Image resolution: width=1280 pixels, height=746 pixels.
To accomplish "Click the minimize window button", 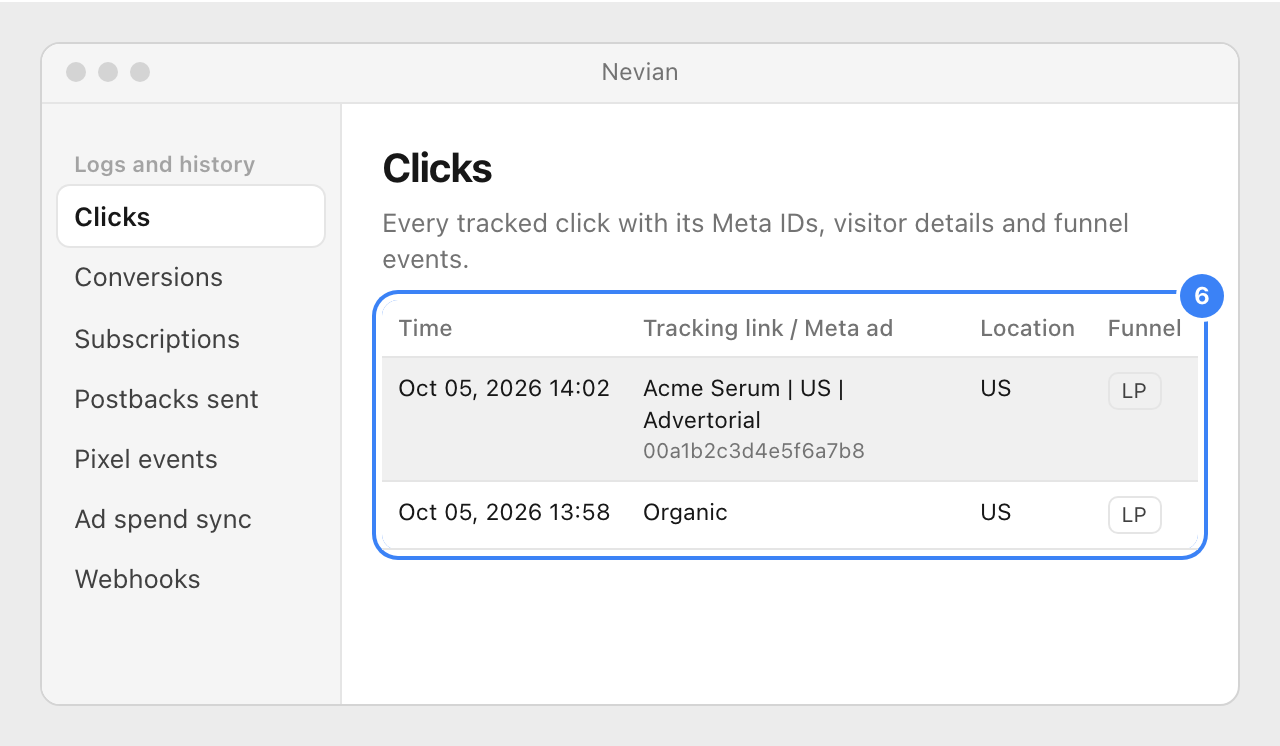I will (x=108, y=72).
